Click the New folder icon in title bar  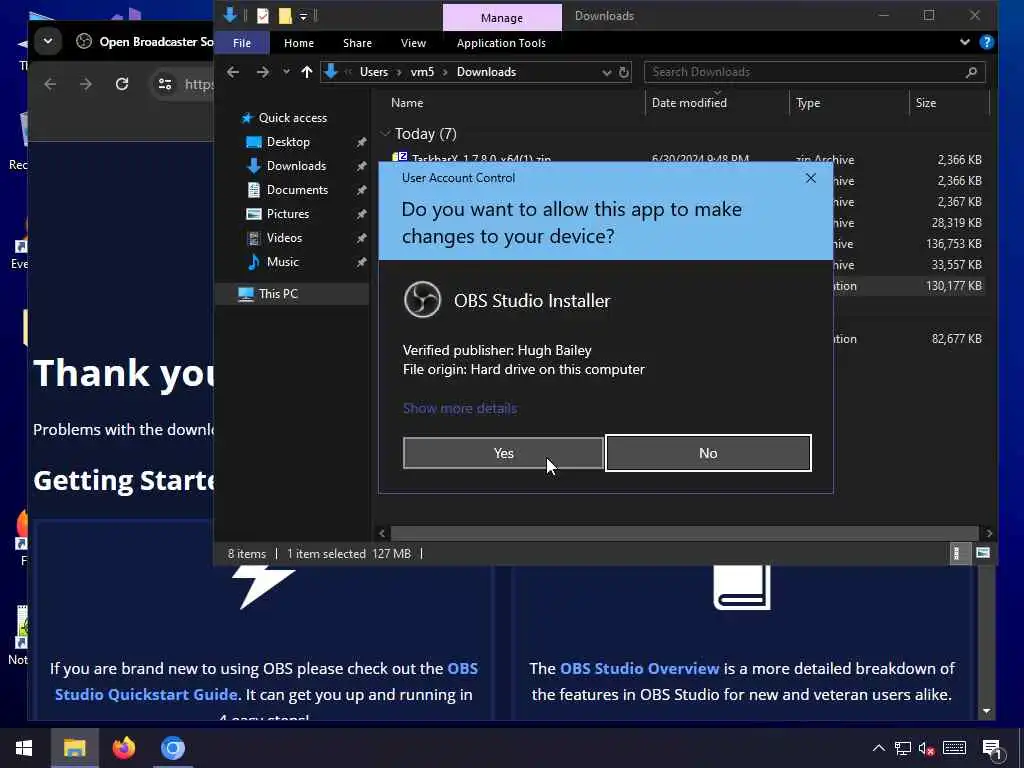(x=285, y=16)
